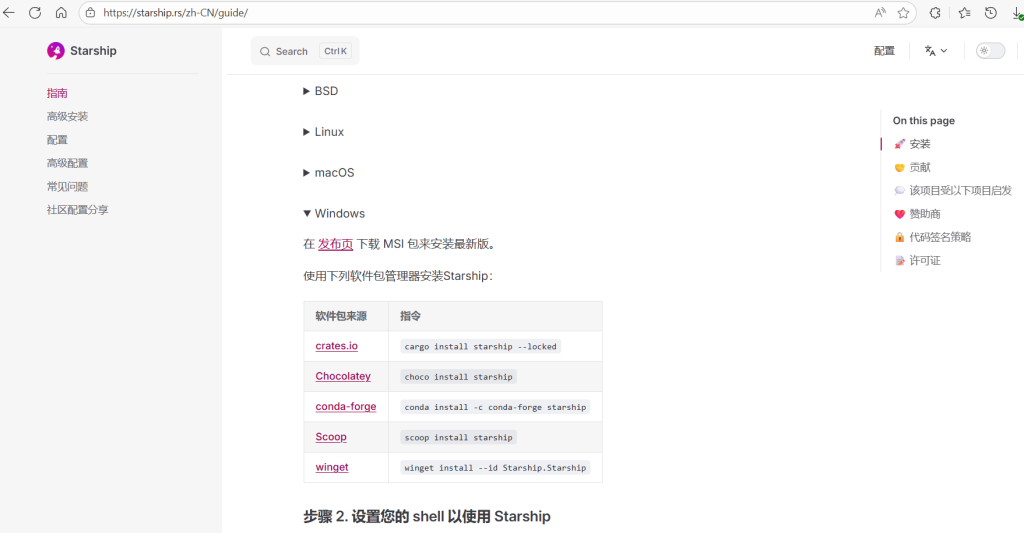This screenshot has height=533, width=1024.
Task: Open browser history clock icon
Action: [x=991, y=12]
